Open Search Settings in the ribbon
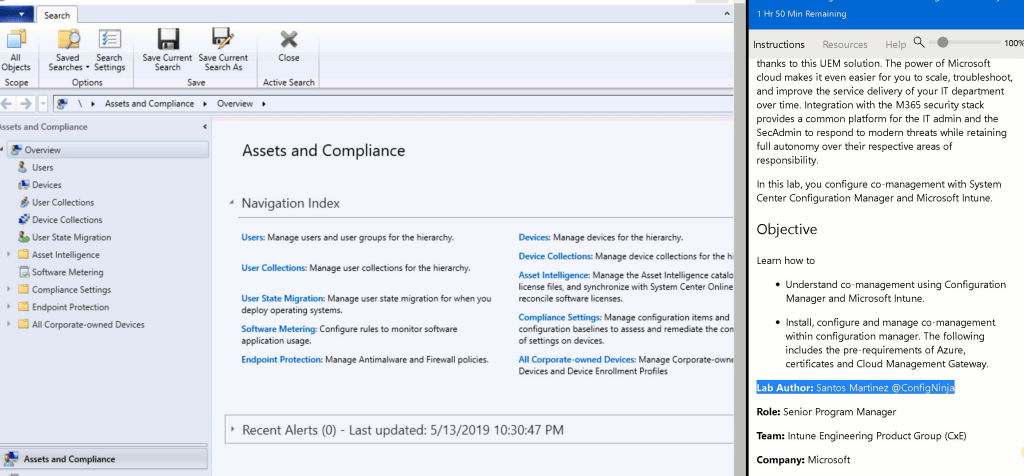 (x=109, y=50)
